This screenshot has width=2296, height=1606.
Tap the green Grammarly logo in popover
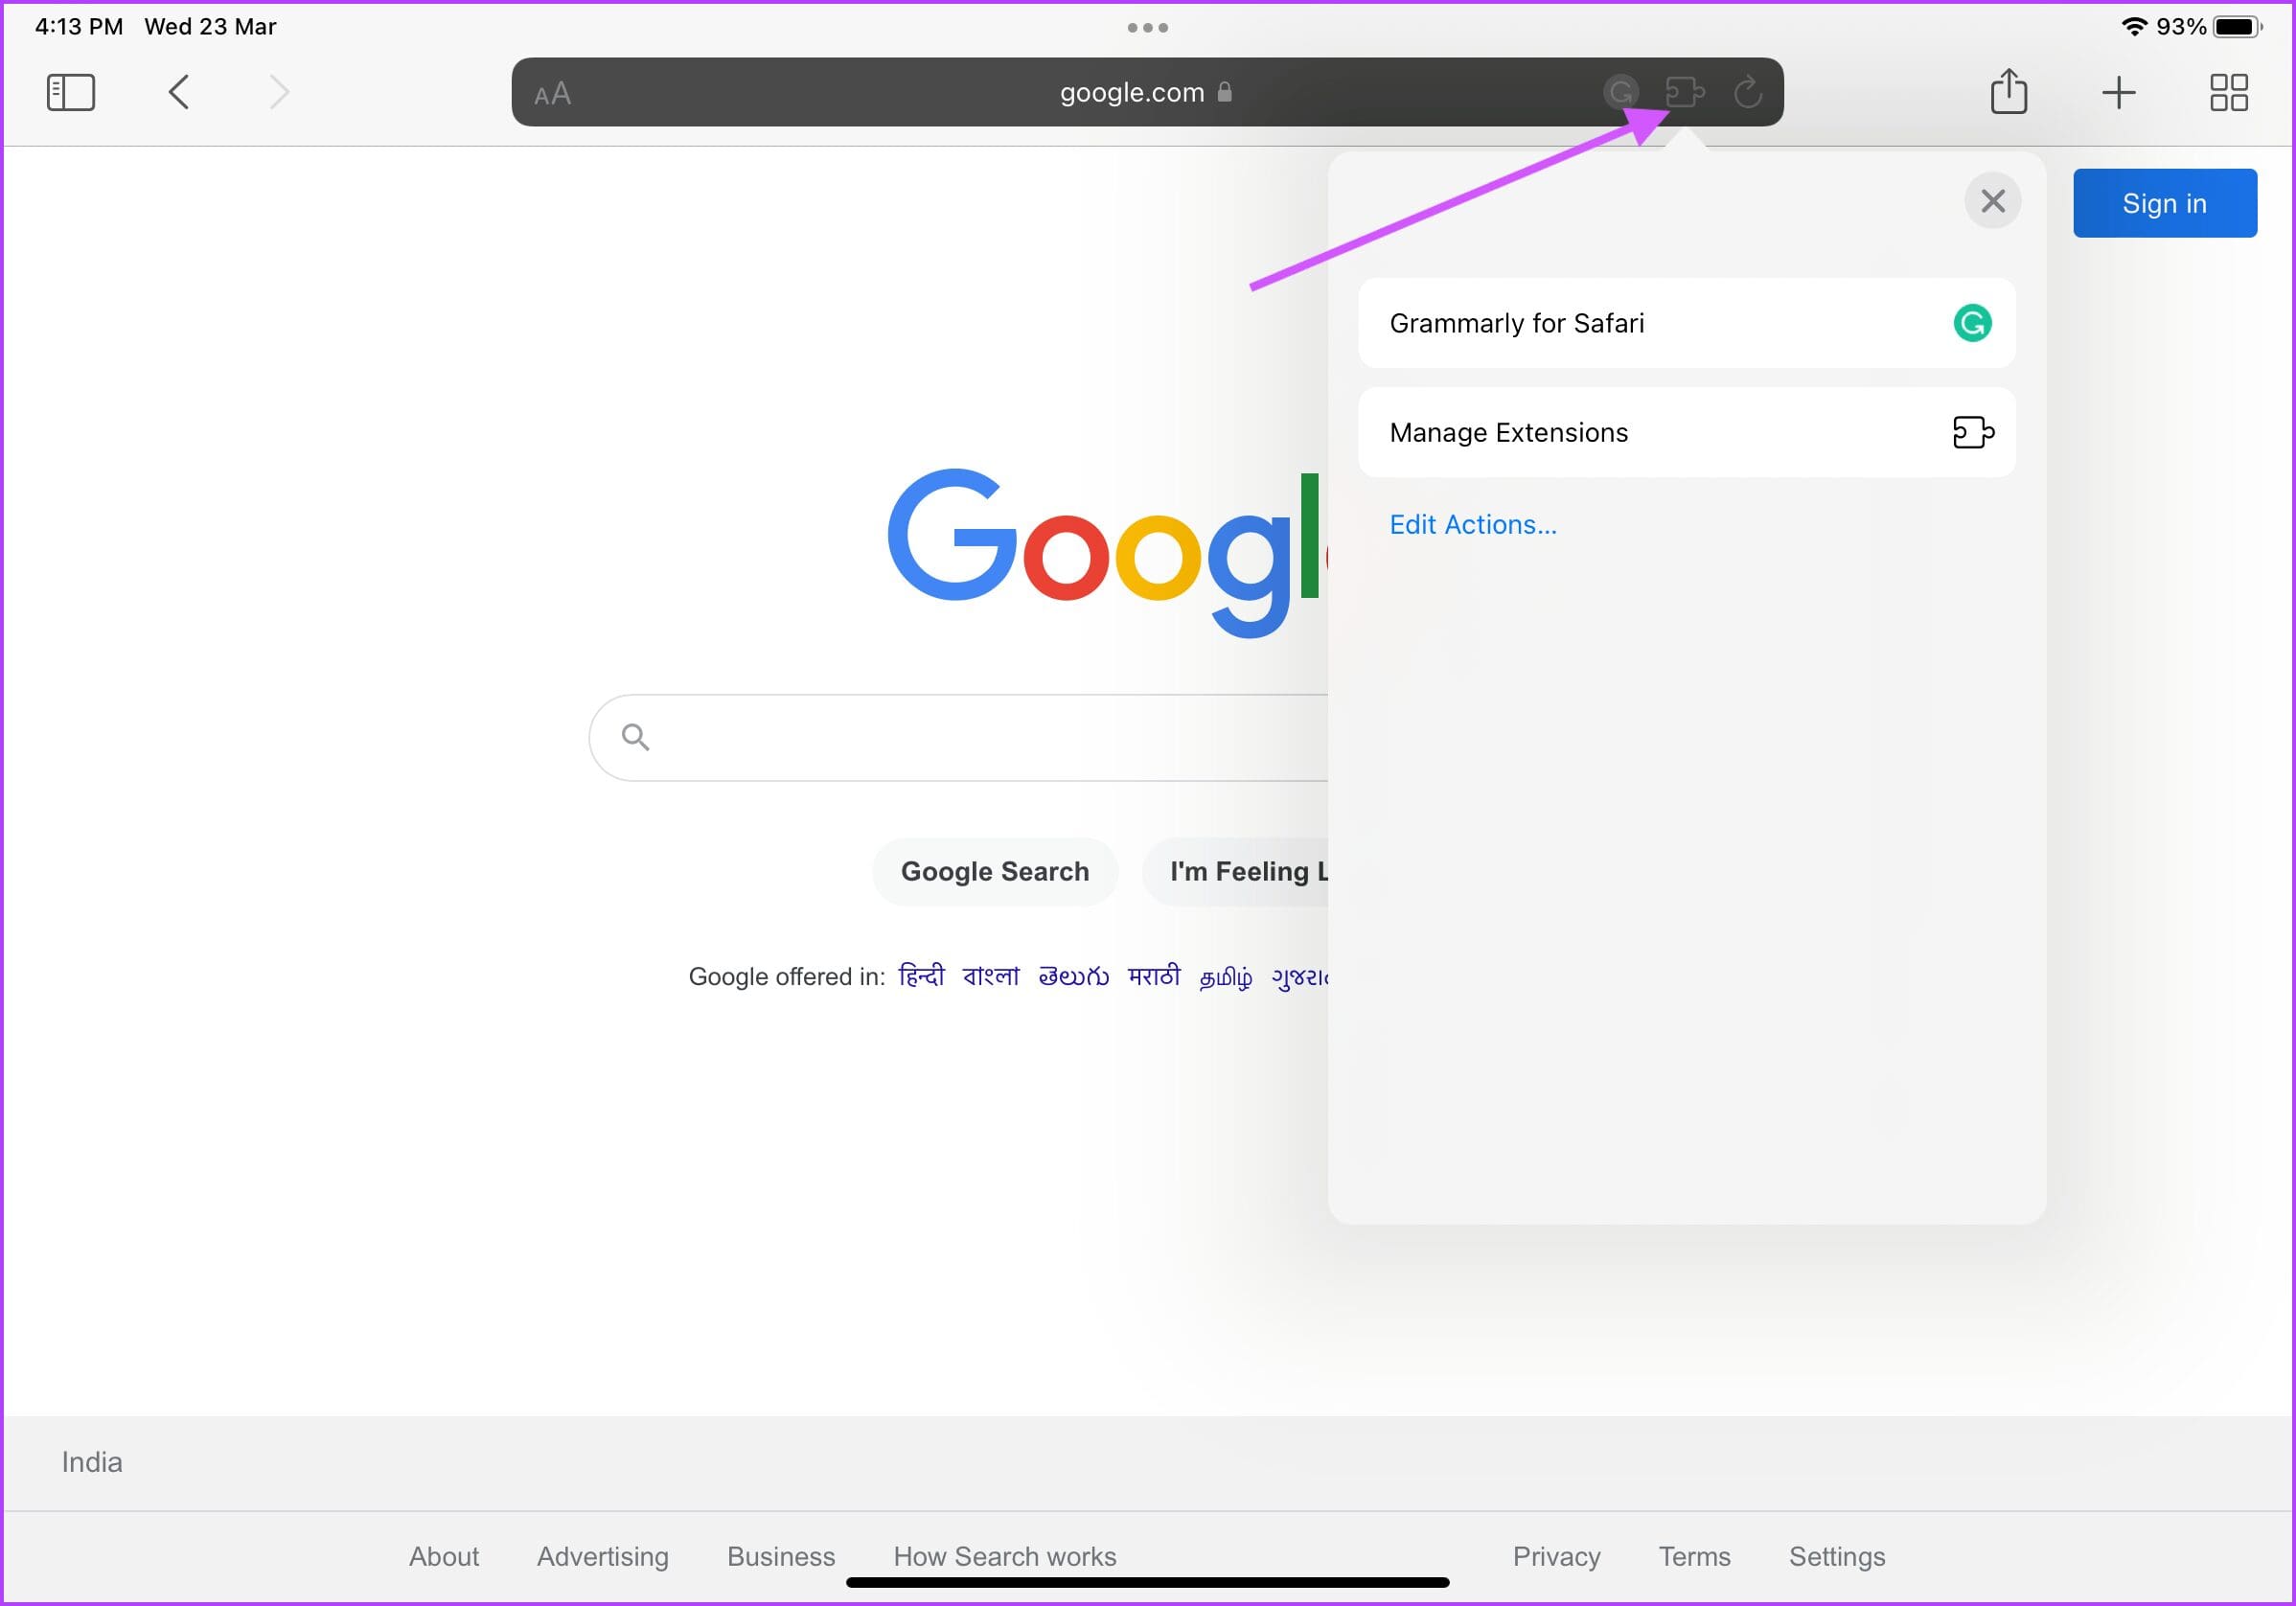[x=1972, y=323]
